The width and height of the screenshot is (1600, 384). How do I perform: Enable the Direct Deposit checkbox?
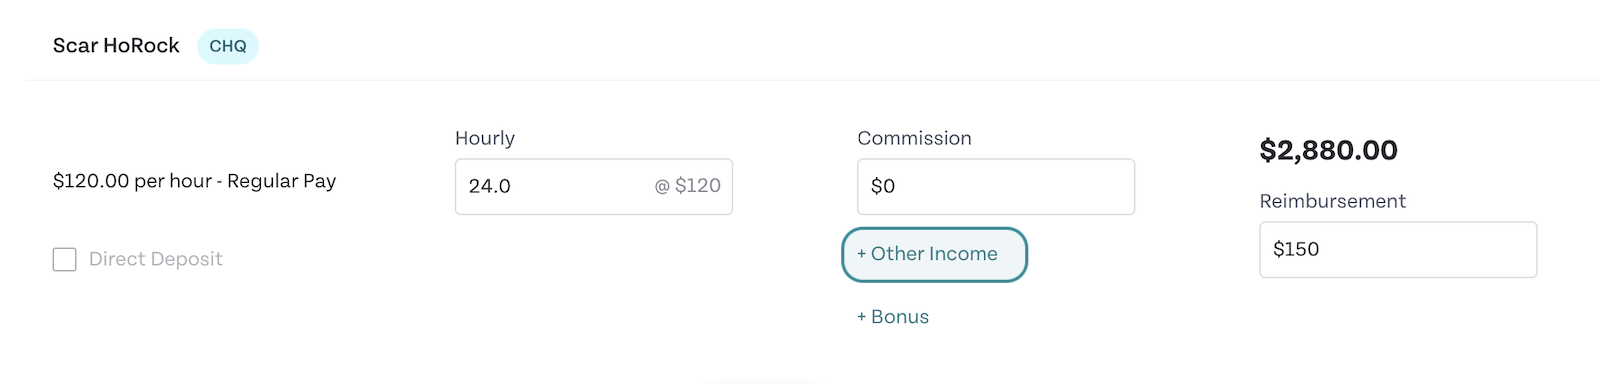[x=65, y=260]
